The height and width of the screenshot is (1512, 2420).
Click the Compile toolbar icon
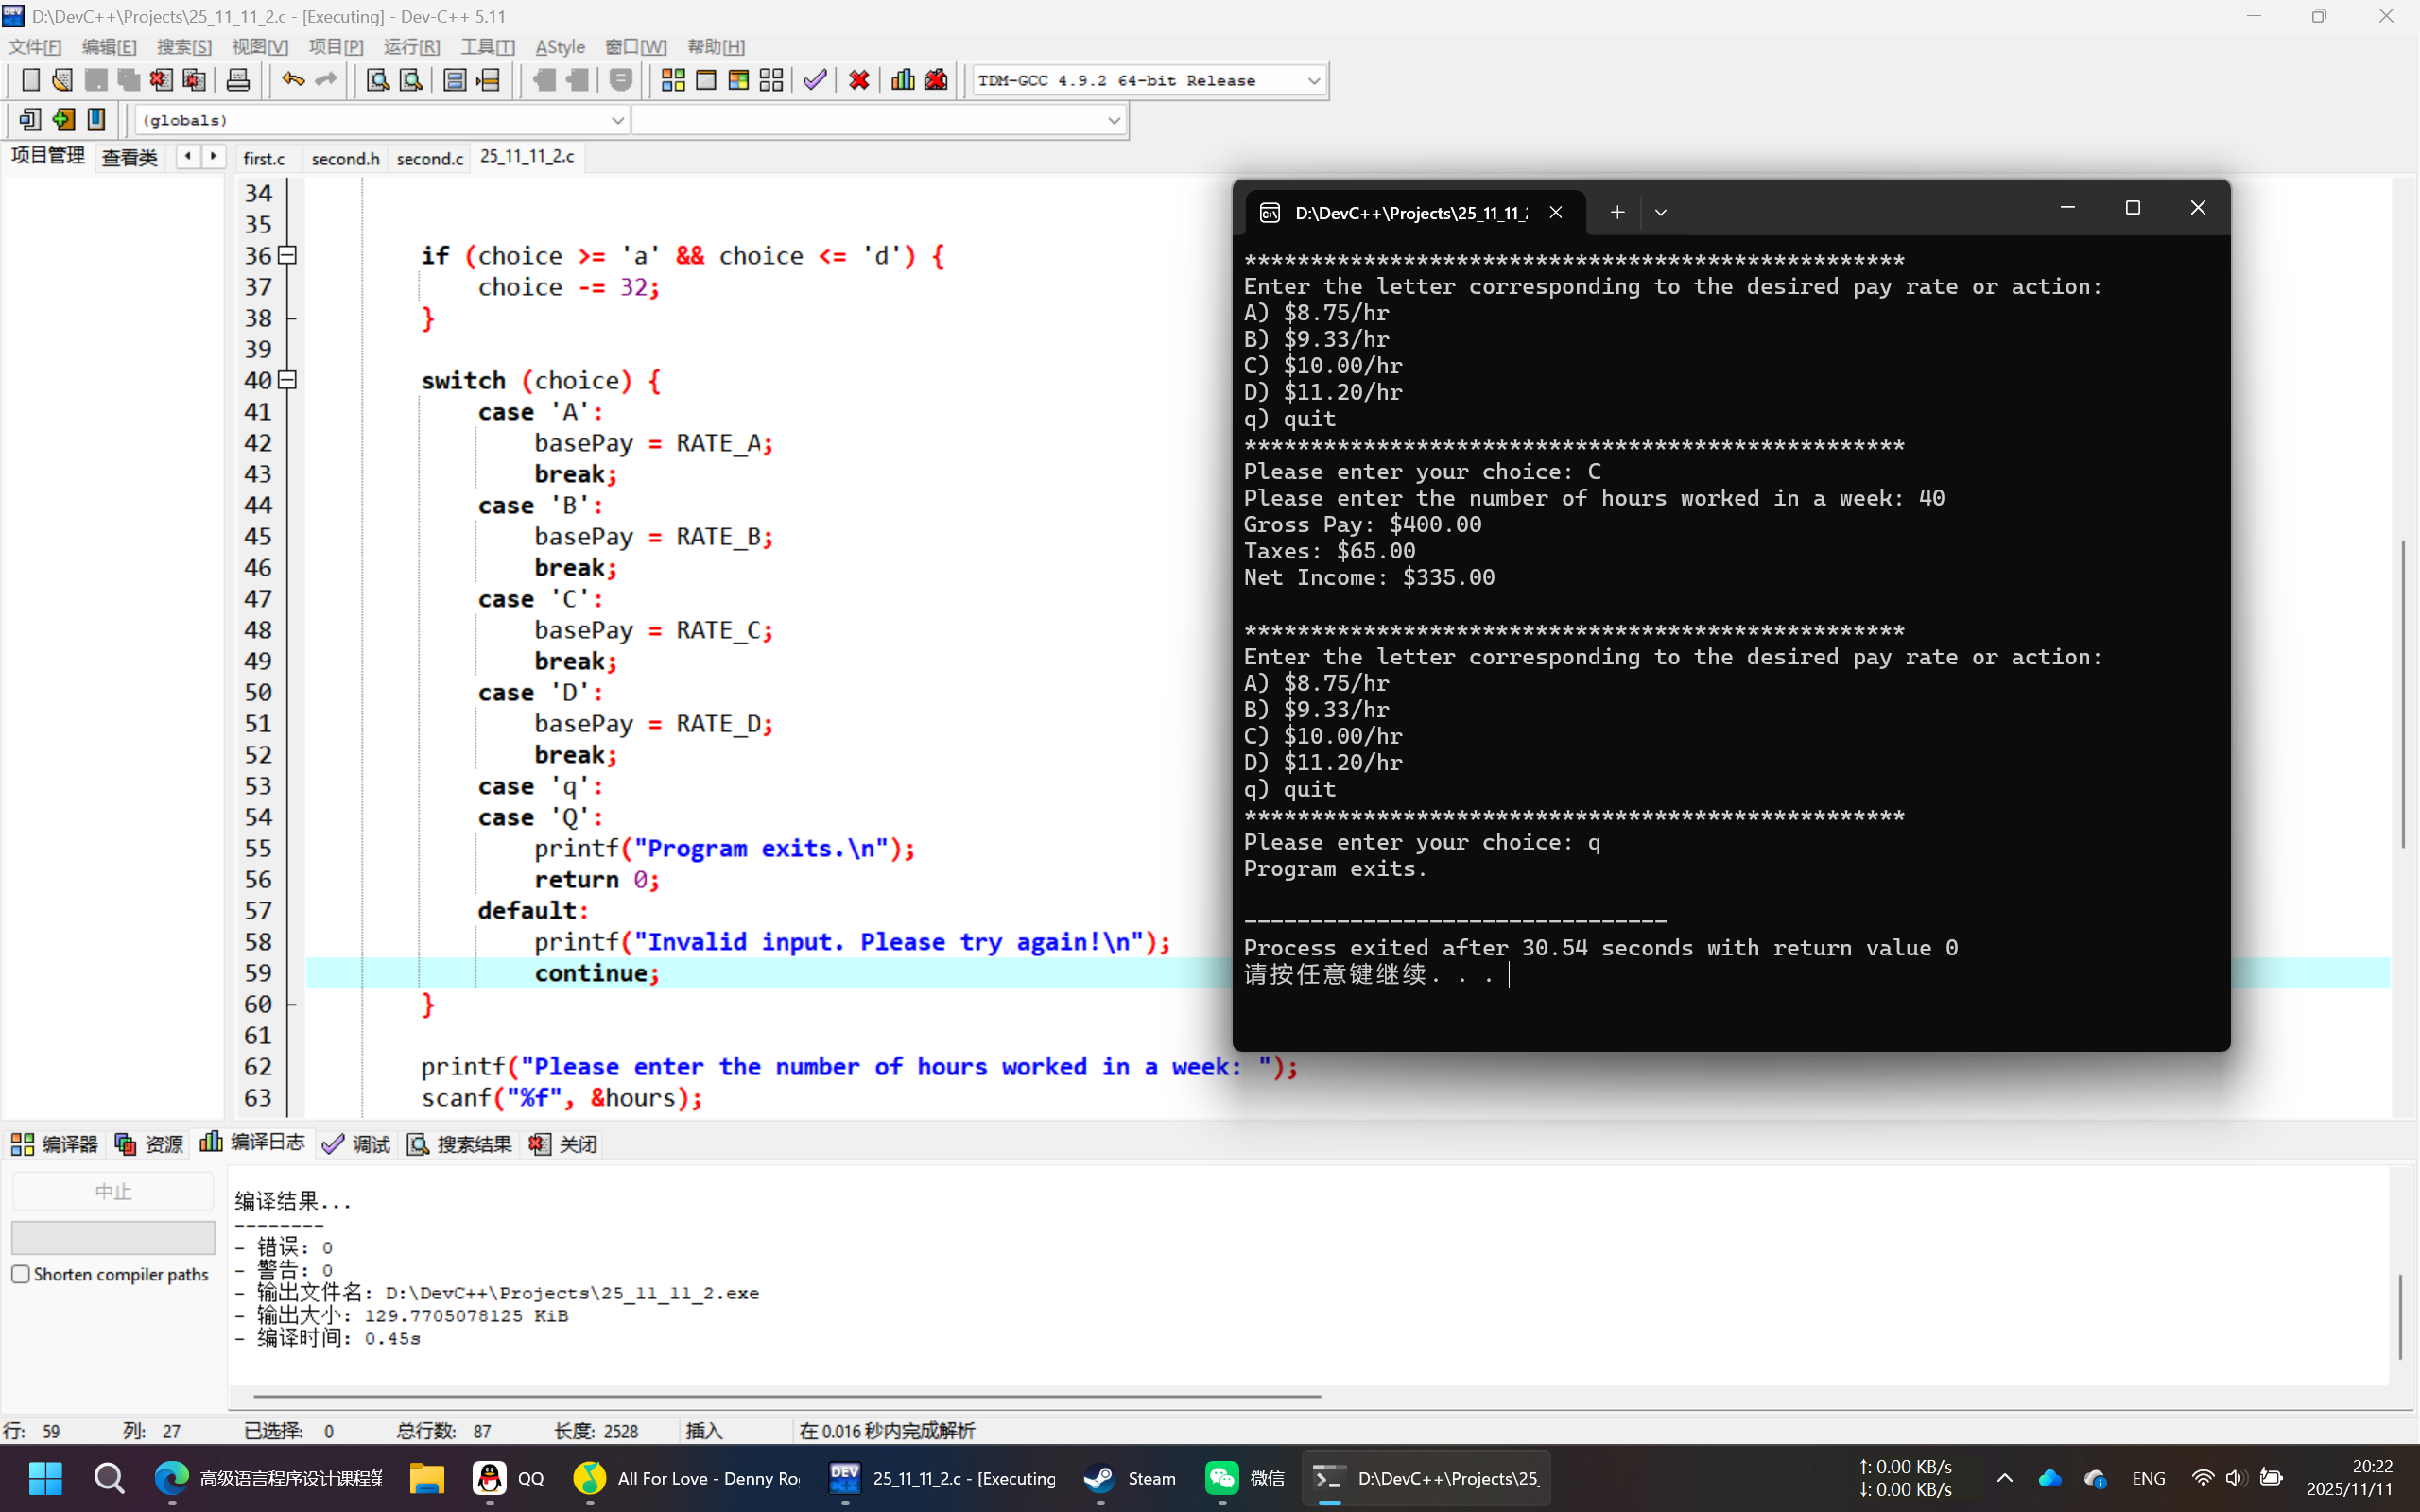[673, 80]
